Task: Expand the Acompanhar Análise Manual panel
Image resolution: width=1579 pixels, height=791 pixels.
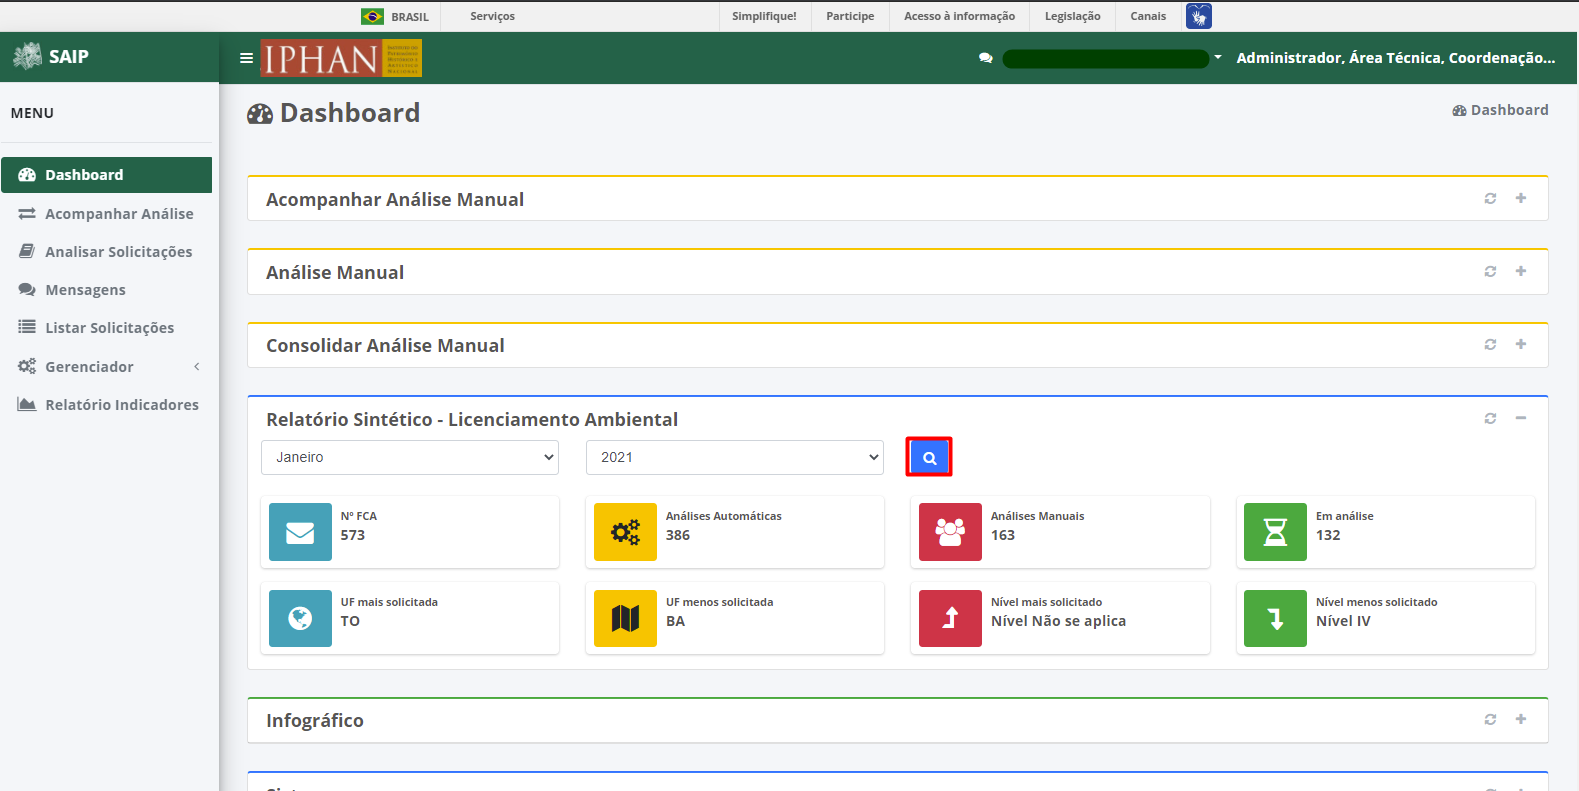Action: click(1521, 198)
